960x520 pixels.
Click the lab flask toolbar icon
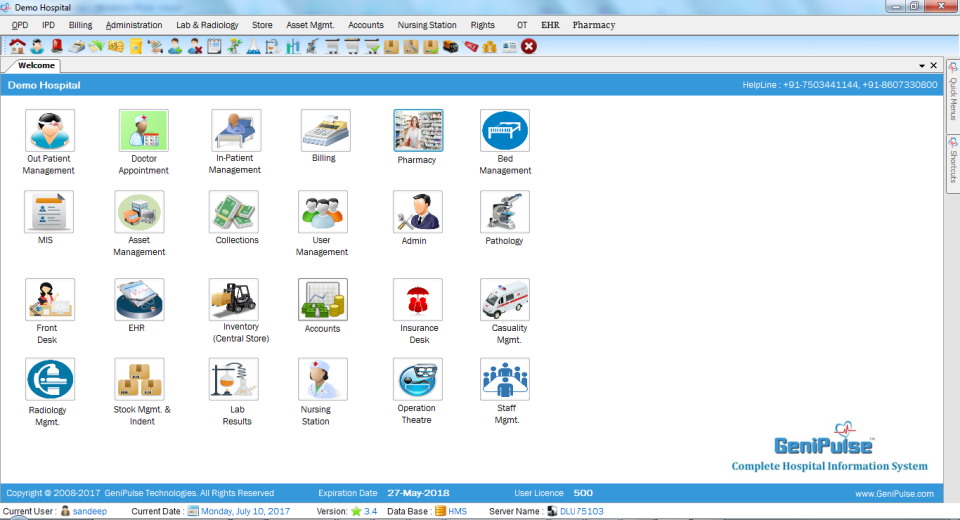tap(253, 46)
